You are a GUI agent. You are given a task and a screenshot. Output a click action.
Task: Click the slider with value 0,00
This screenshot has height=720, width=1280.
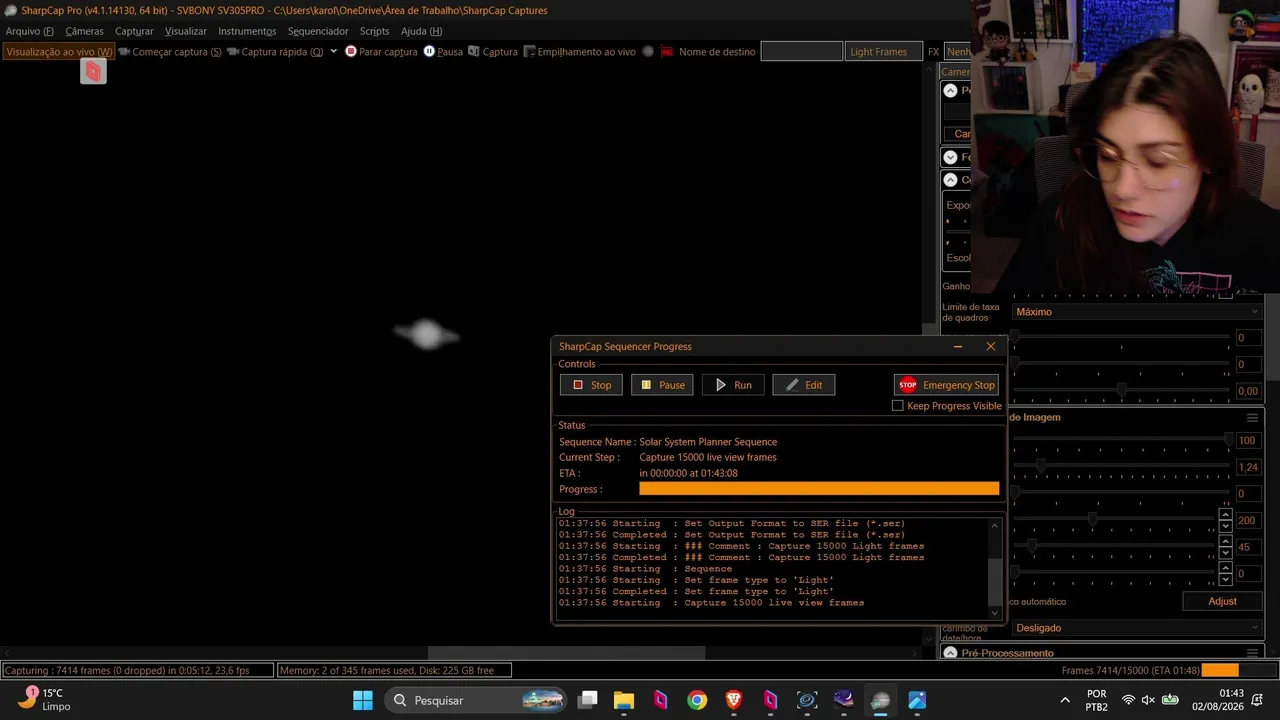point(1121,391)
